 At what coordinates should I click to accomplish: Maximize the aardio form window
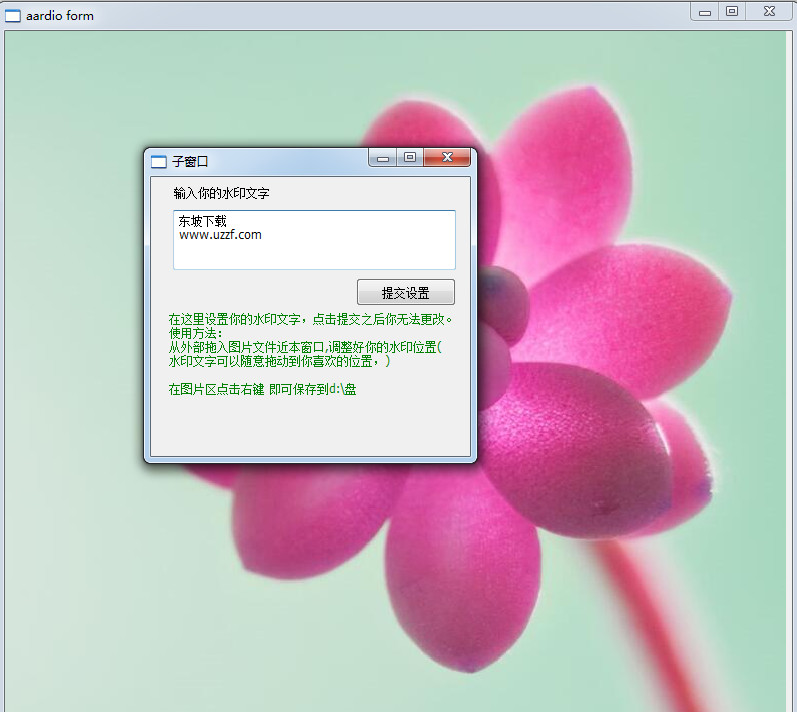(732, 12)
